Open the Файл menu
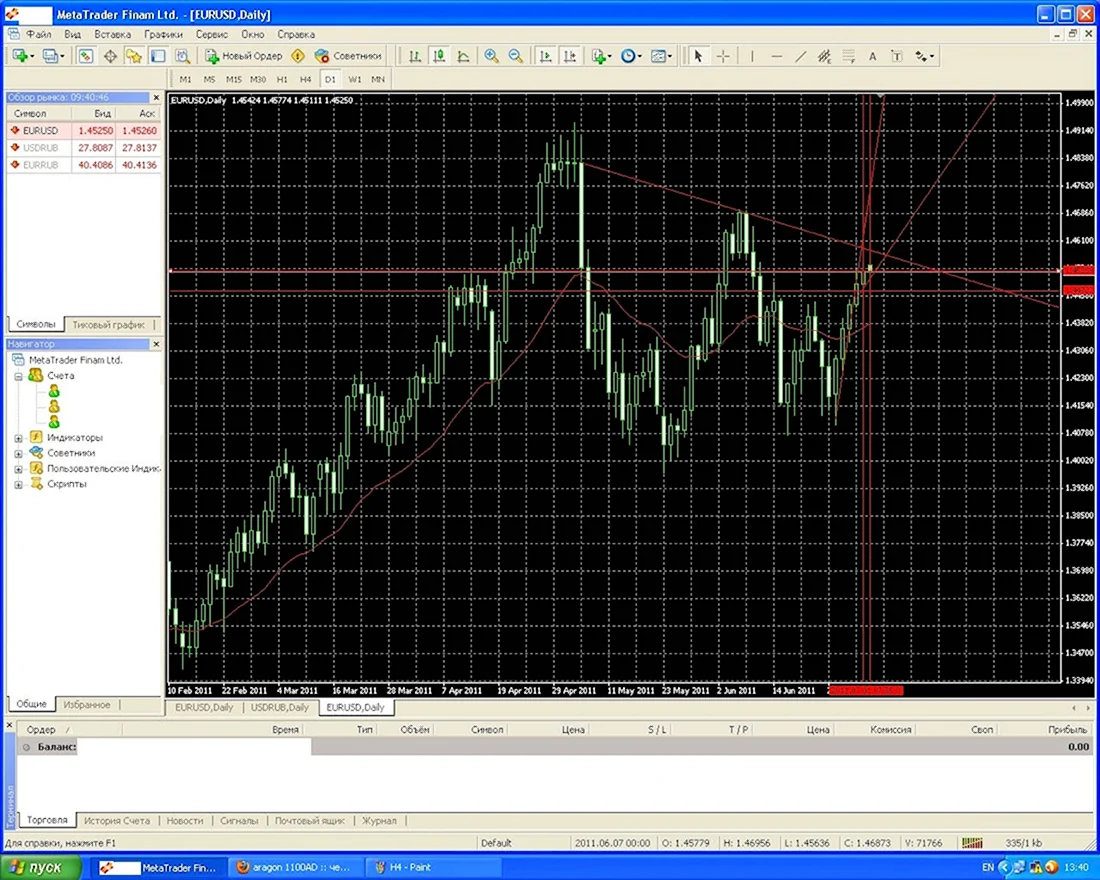 click(x=39, y=34)
